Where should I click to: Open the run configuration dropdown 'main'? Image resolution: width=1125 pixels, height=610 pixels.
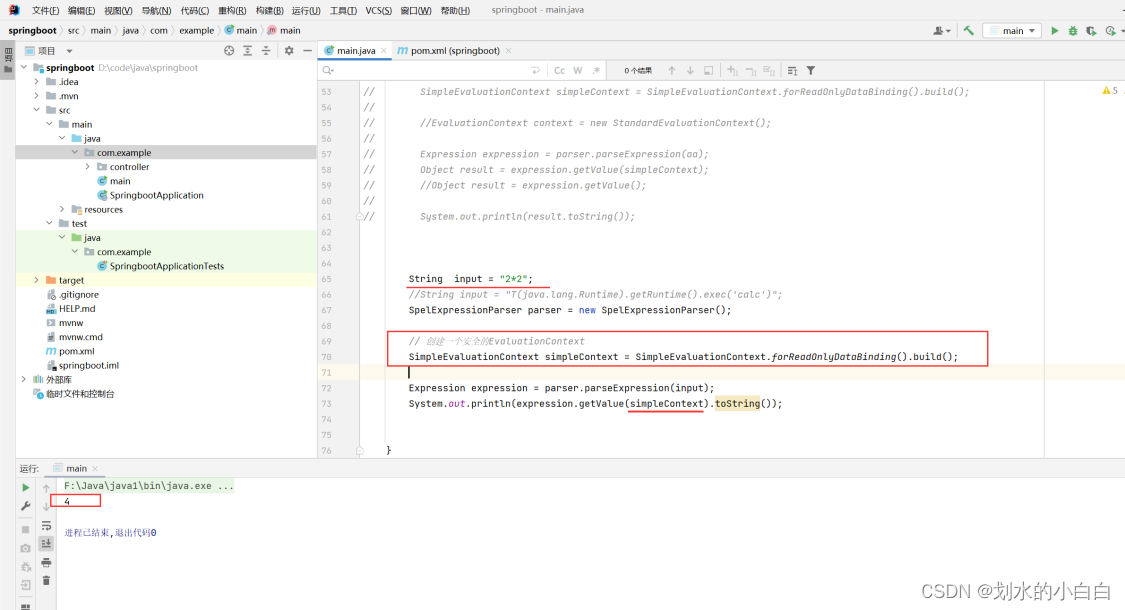pyautogui.click(x=1012, y=31)
